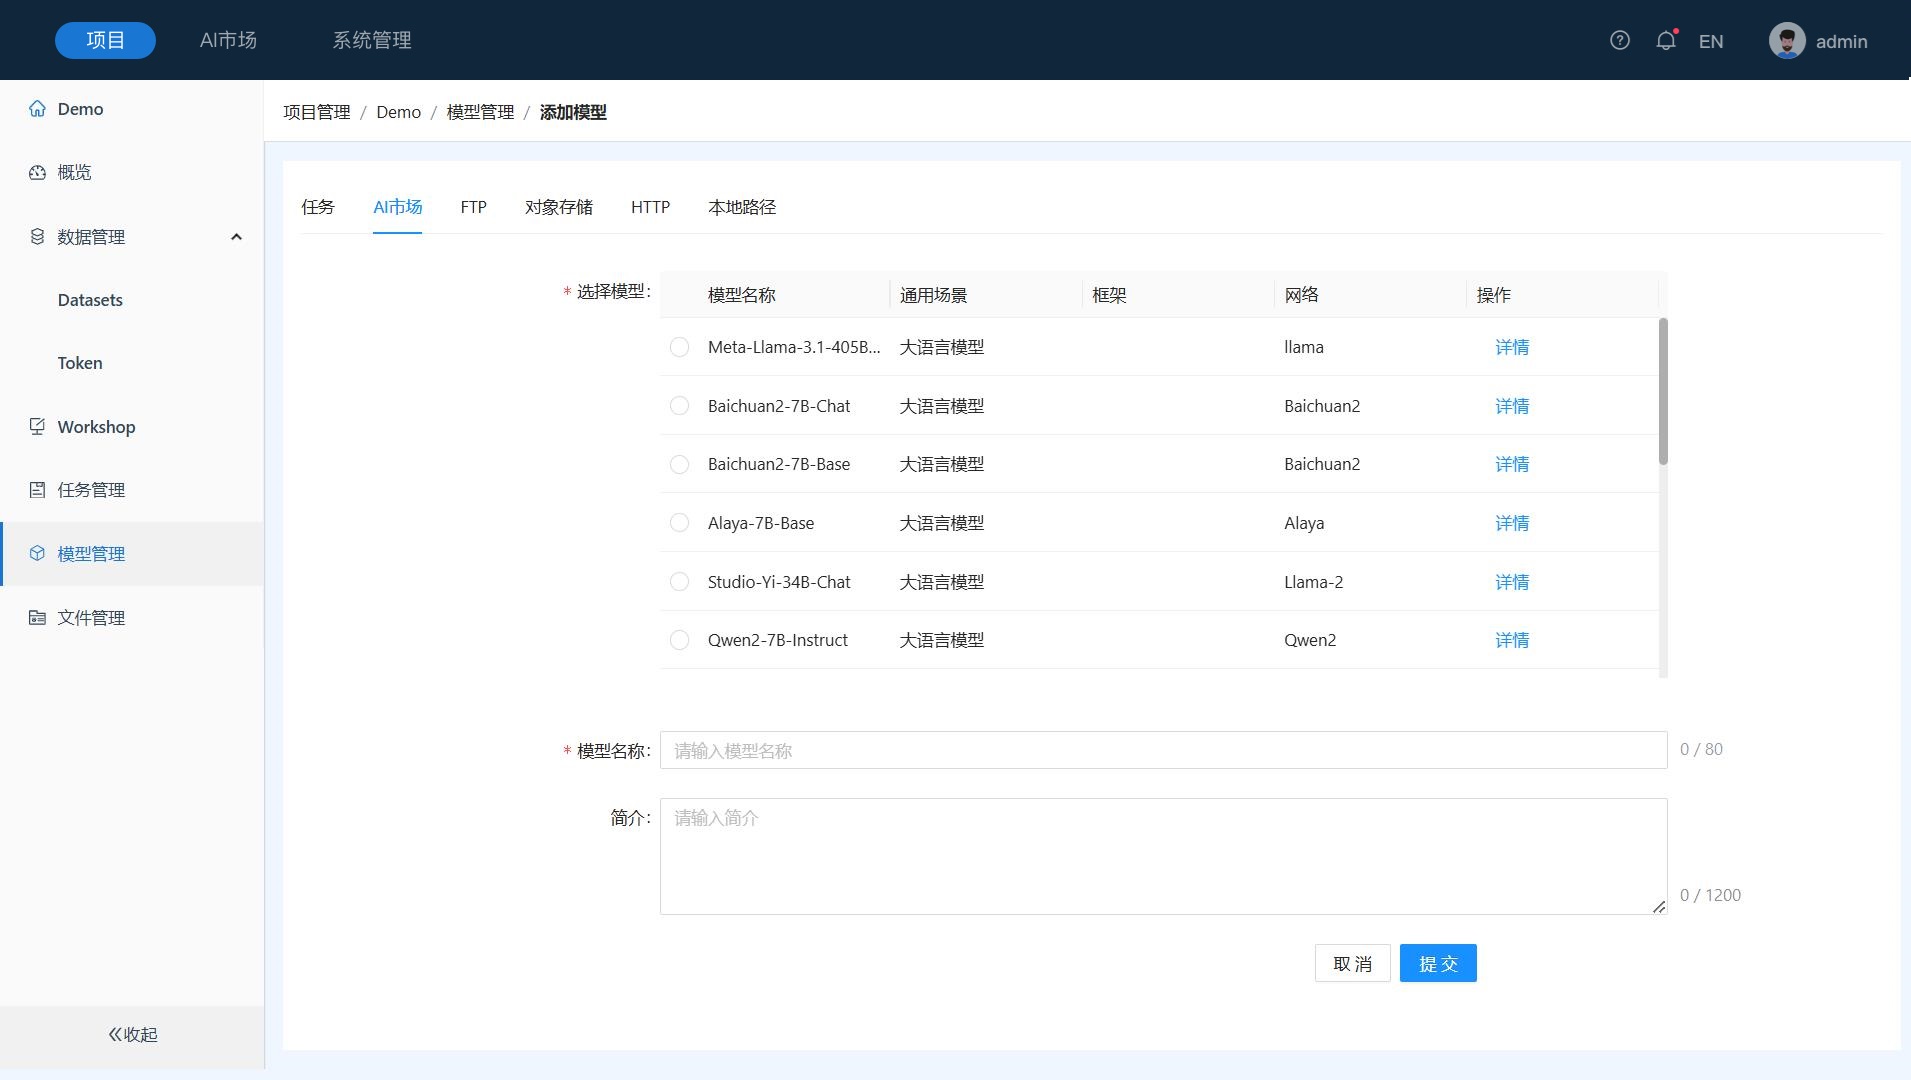
Task: Click the help question mark icon
Action: (1619, 40)
